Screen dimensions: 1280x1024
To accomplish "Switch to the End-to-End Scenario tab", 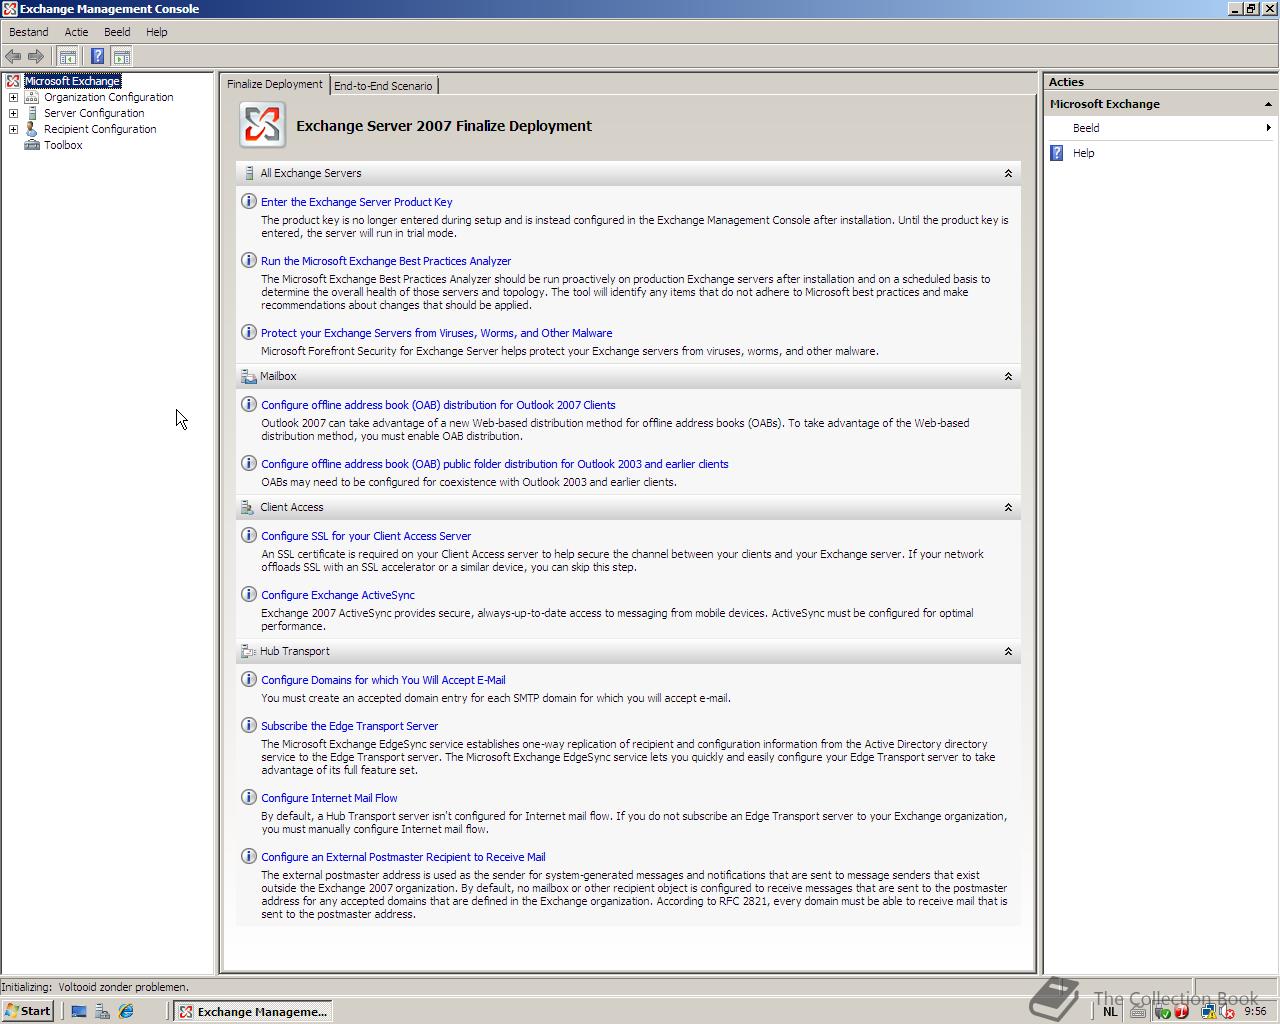I will pyautogui.click(x=383, y=86).
